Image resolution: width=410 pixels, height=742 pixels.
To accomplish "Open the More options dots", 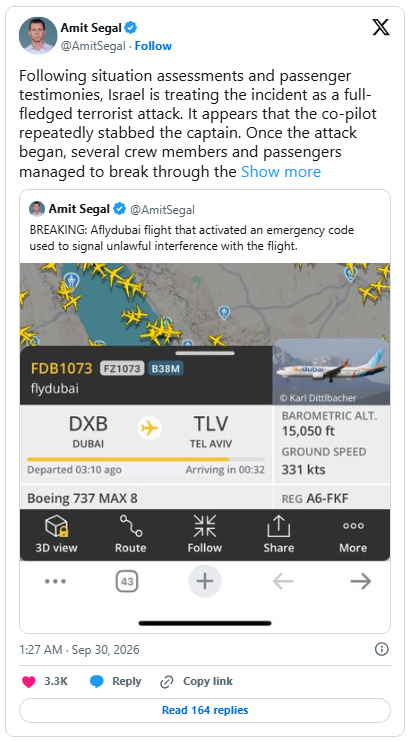I will (x=353, y=526).
